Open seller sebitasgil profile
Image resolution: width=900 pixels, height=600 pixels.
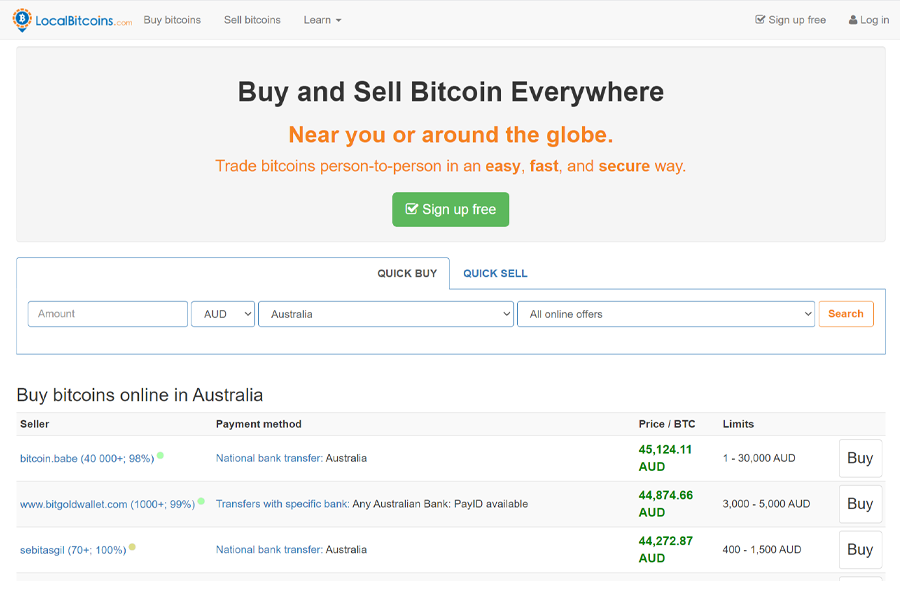click(x=73, y=550)
